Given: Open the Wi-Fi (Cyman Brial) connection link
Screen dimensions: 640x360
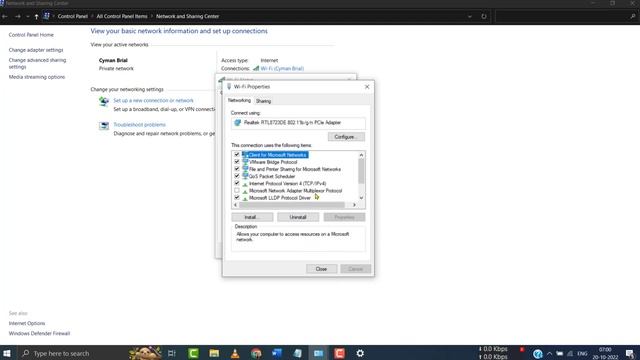Looking at the screenshot, I should coord(282,69).
